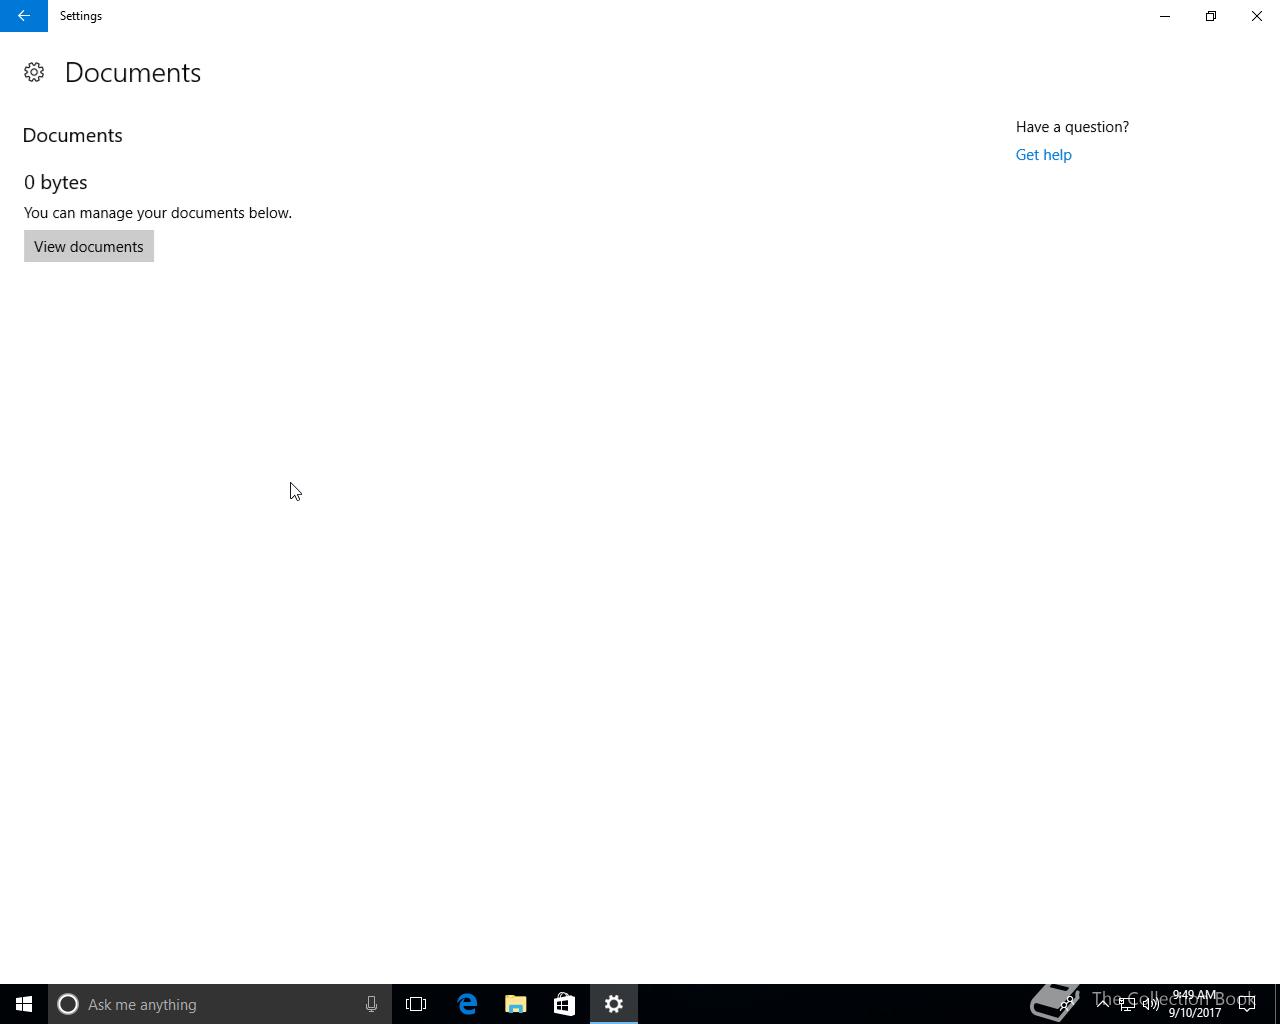The image size is (1280, 1024).
Task: Open the volume speaker tray icon
Action: [x=1150, y=1004]
